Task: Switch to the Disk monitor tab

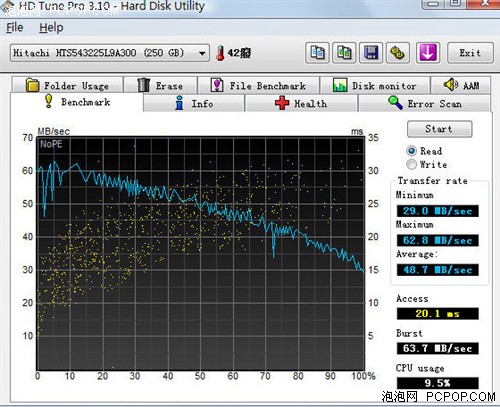Action: pyautogui.click(x=375, y=85)
